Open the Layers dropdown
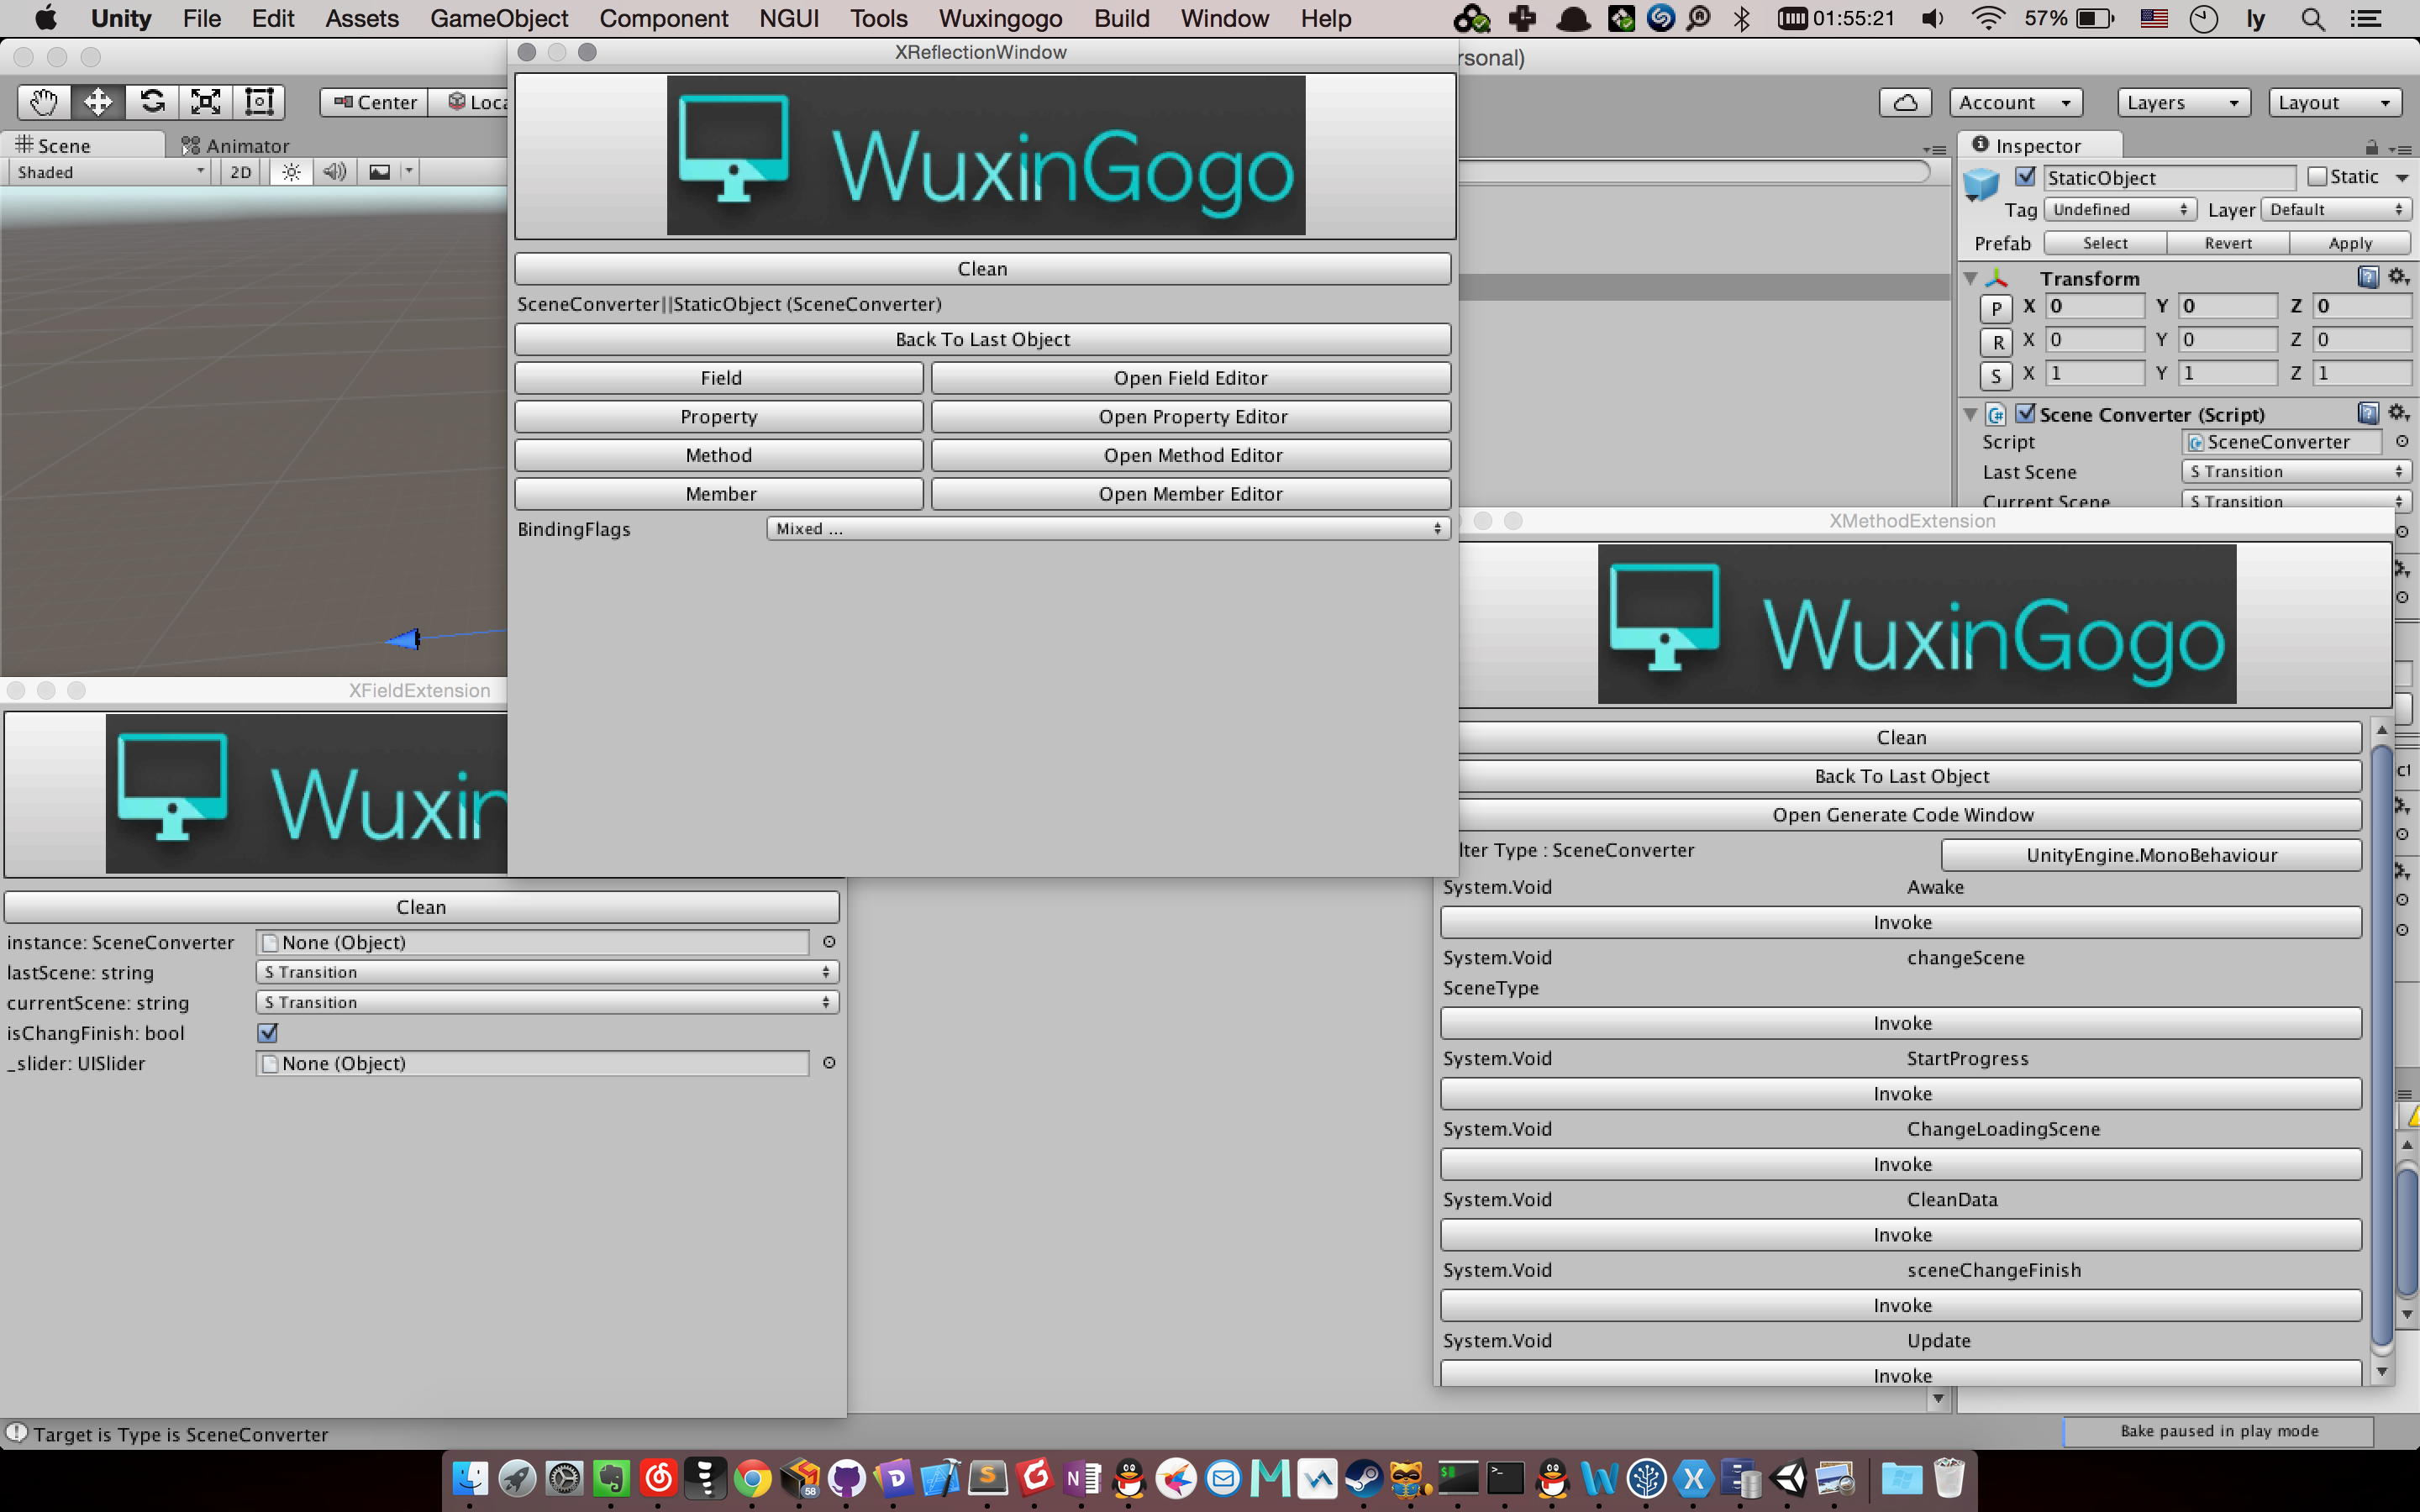The width and height of the screenshot is (2420, 1512). [2183, 102]
